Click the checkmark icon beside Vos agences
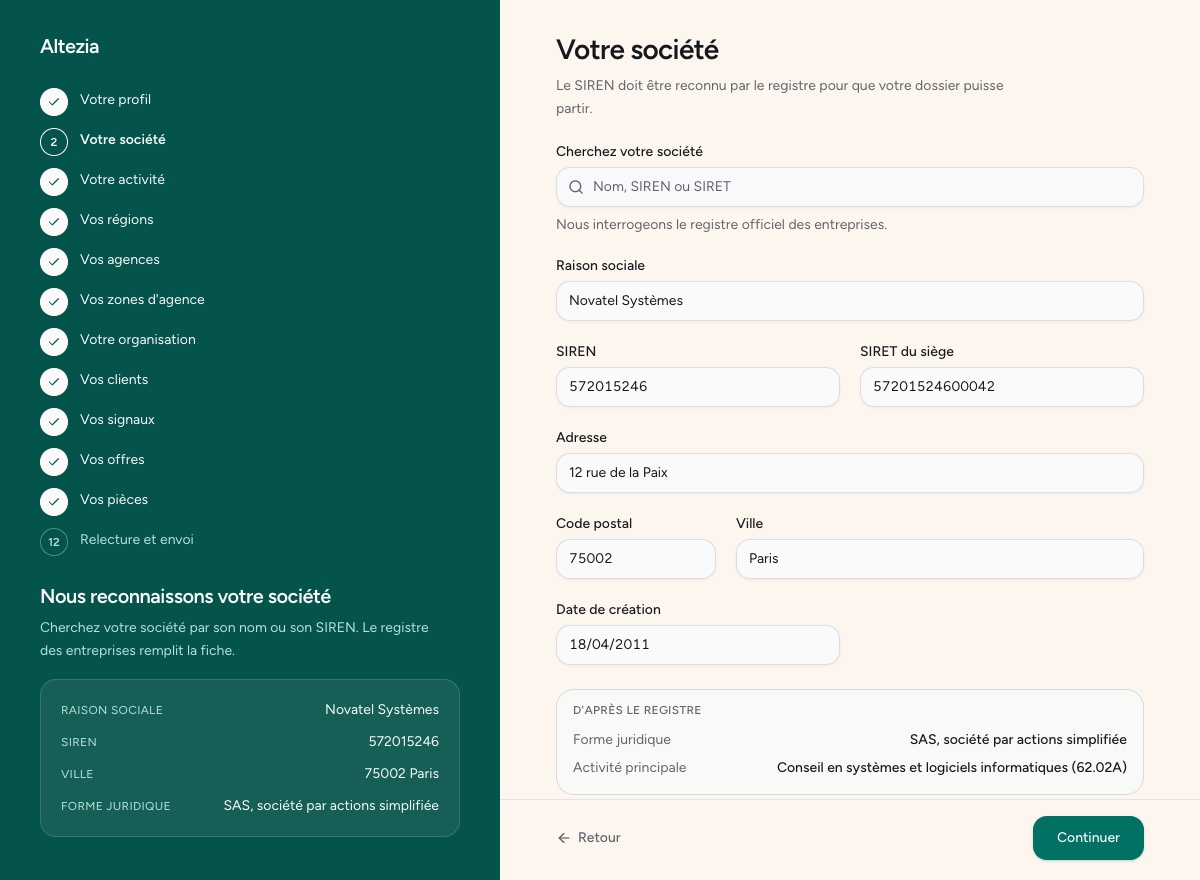 [x=54, y=262]
